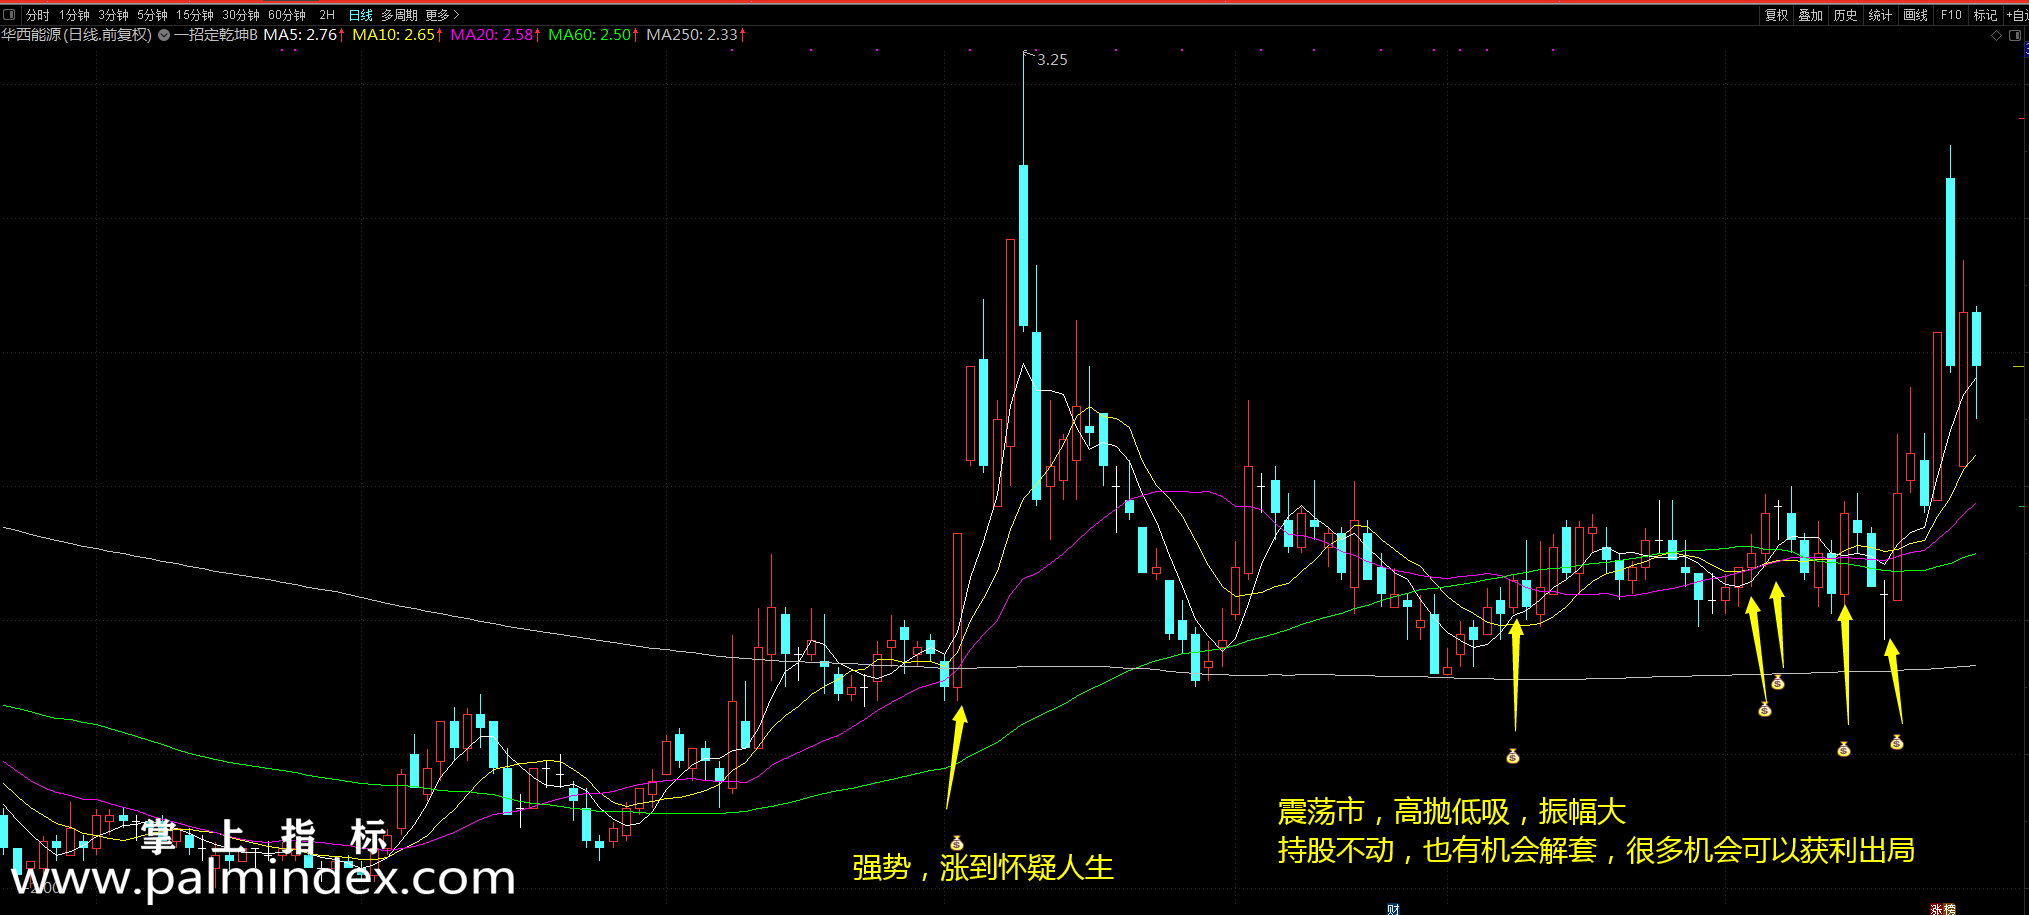Toggle the right sidebar panel icon

pyautogui.click(x=2015, y=35)
